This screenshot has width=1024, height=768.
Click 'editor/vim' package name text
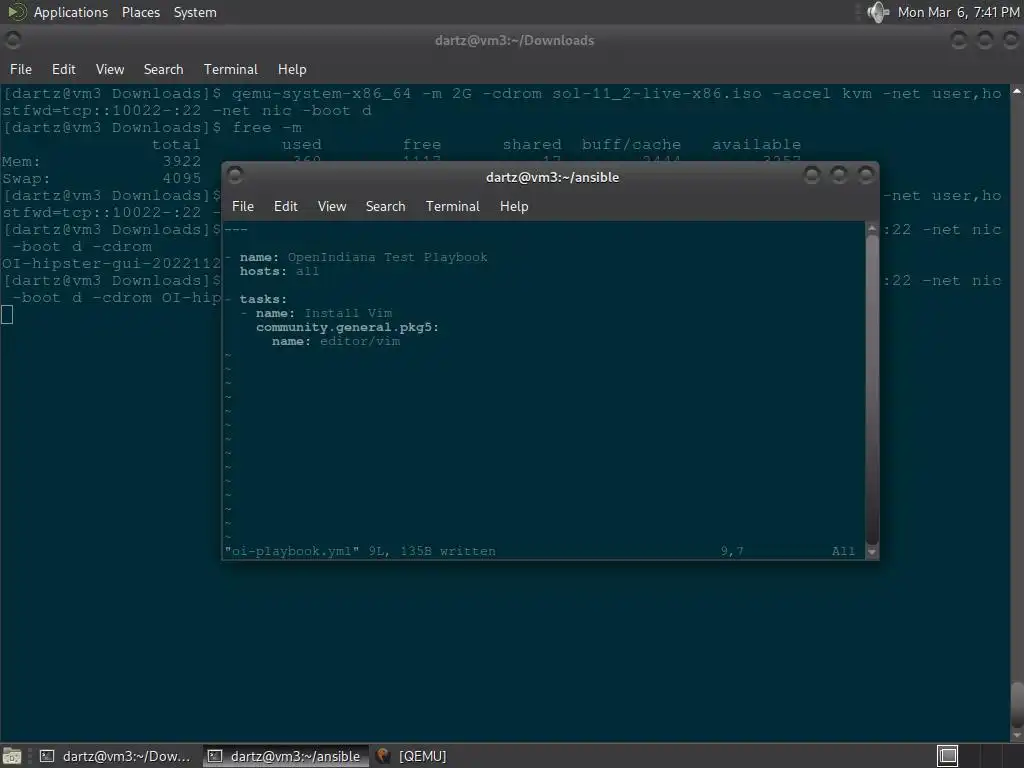[x=360, y=341]
